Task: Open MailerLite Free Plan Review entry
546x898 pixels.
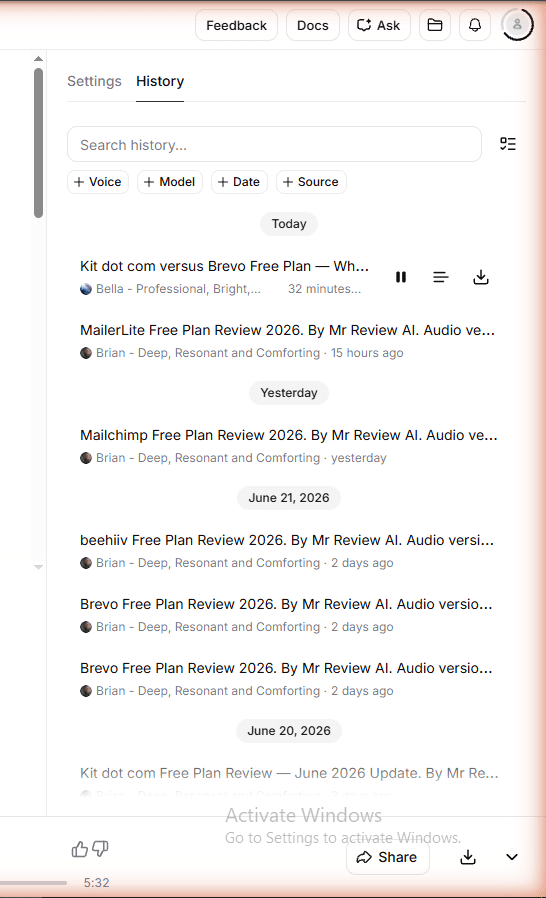Action: point(288,330)
